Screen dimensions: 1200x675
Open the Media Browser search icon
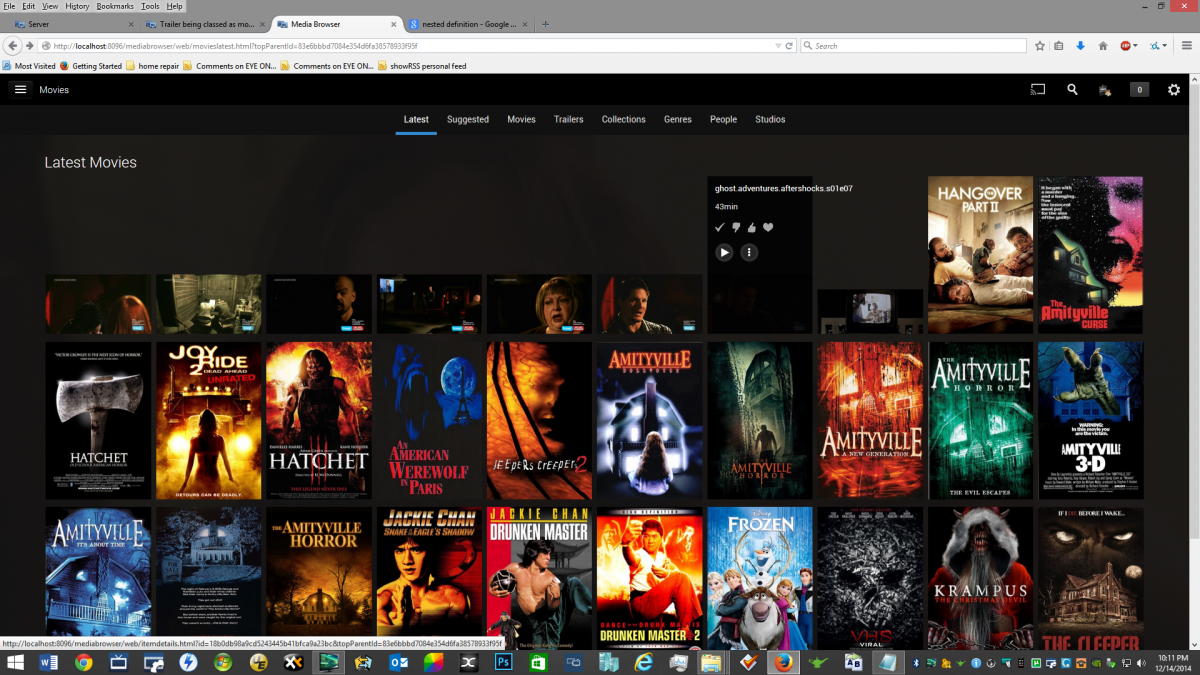click(x=1072, y=90)
